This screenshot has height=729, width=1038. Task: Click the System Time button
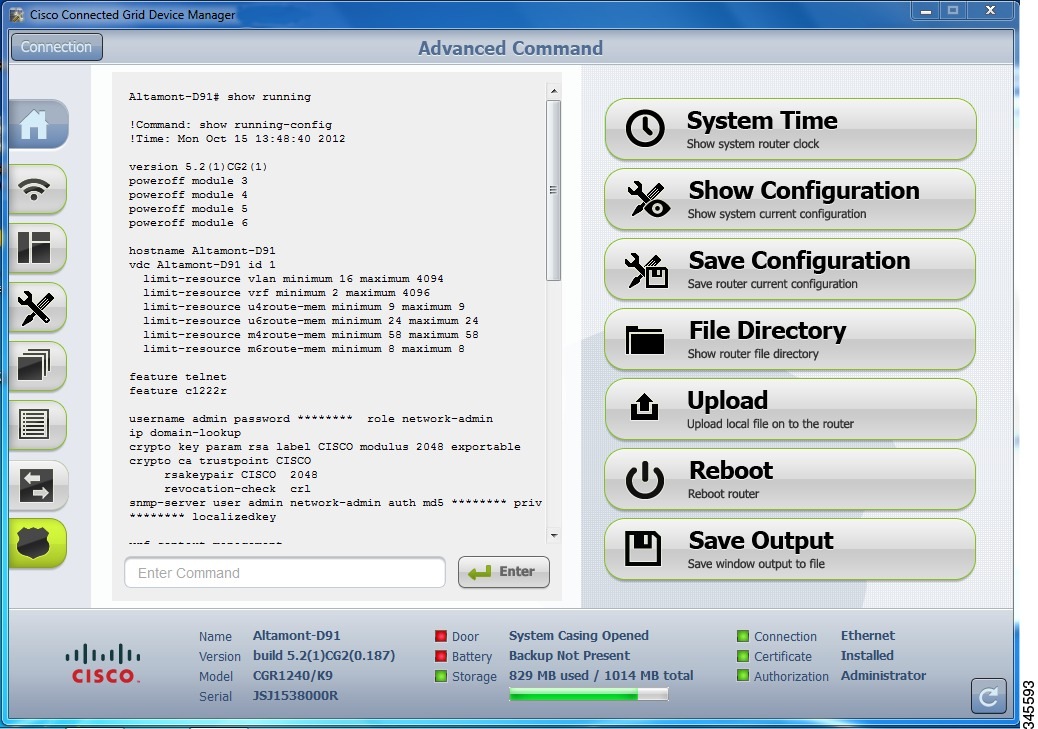[x=790, y=129]
